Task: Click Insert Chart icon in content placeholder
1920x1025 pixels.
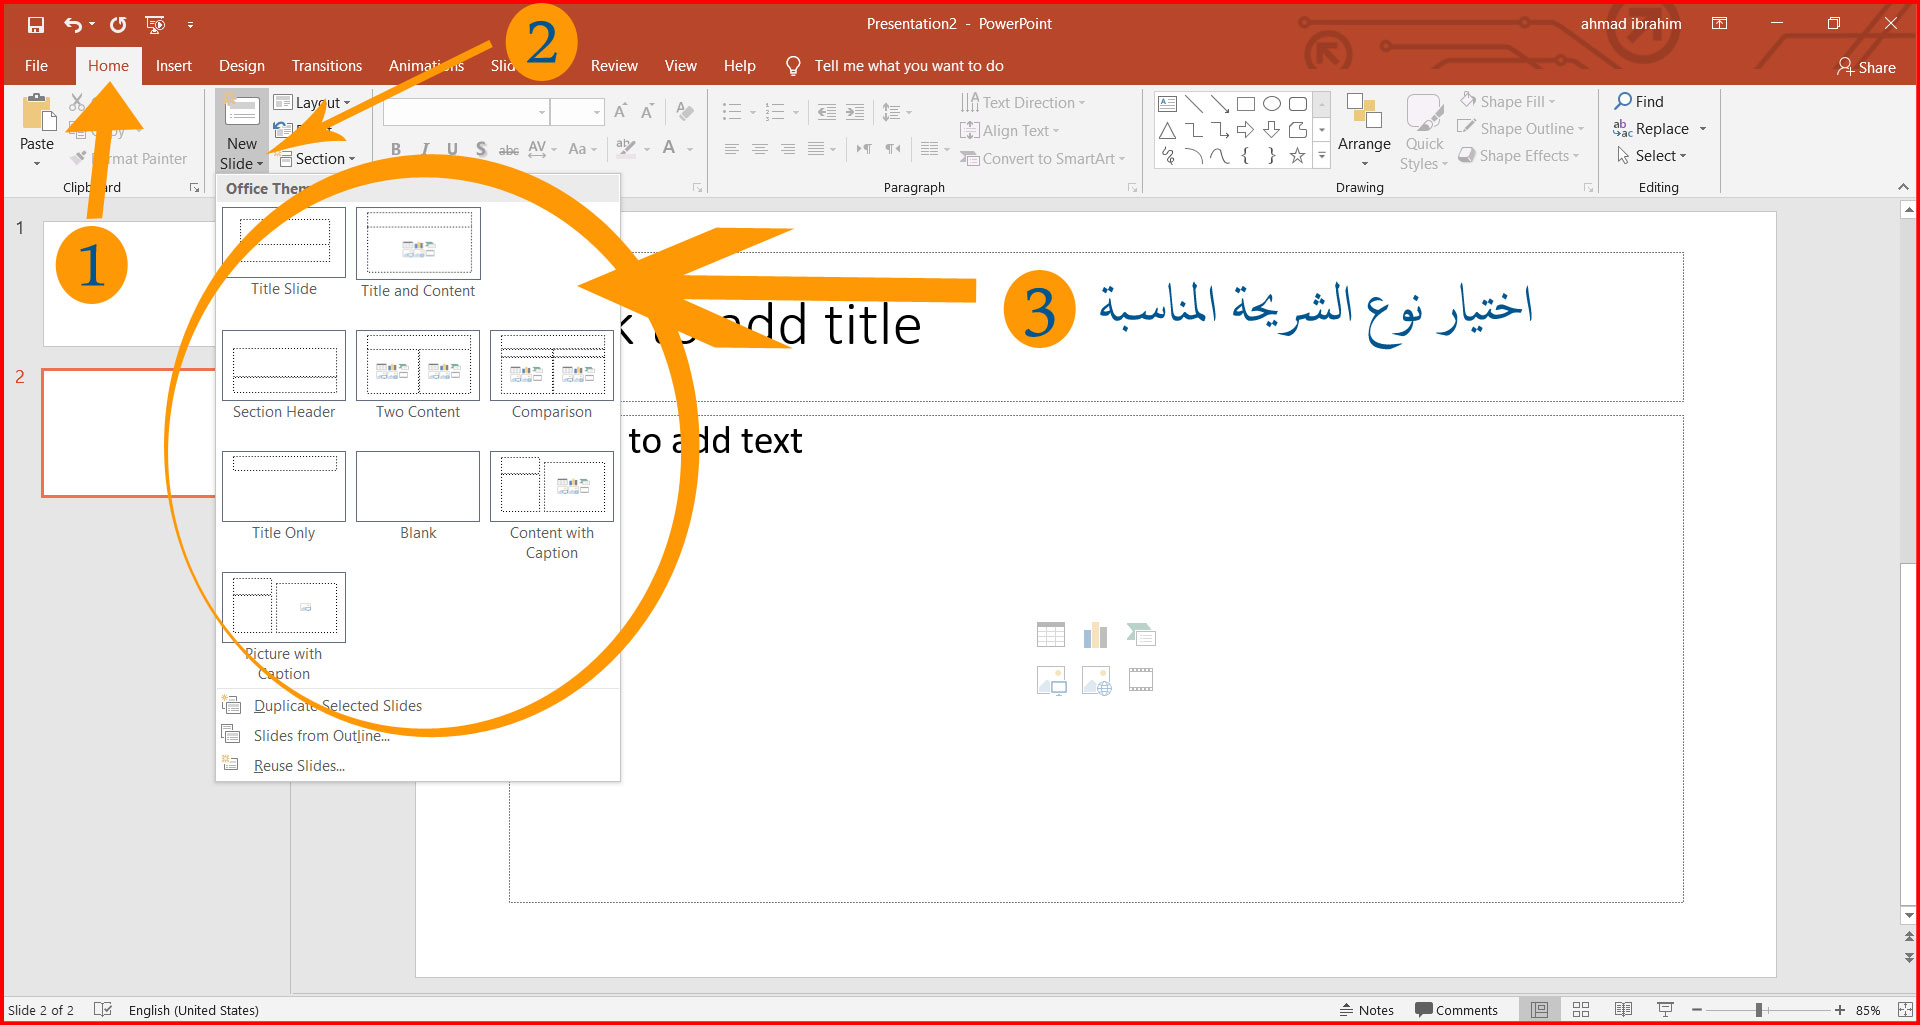Action: 1096,634
